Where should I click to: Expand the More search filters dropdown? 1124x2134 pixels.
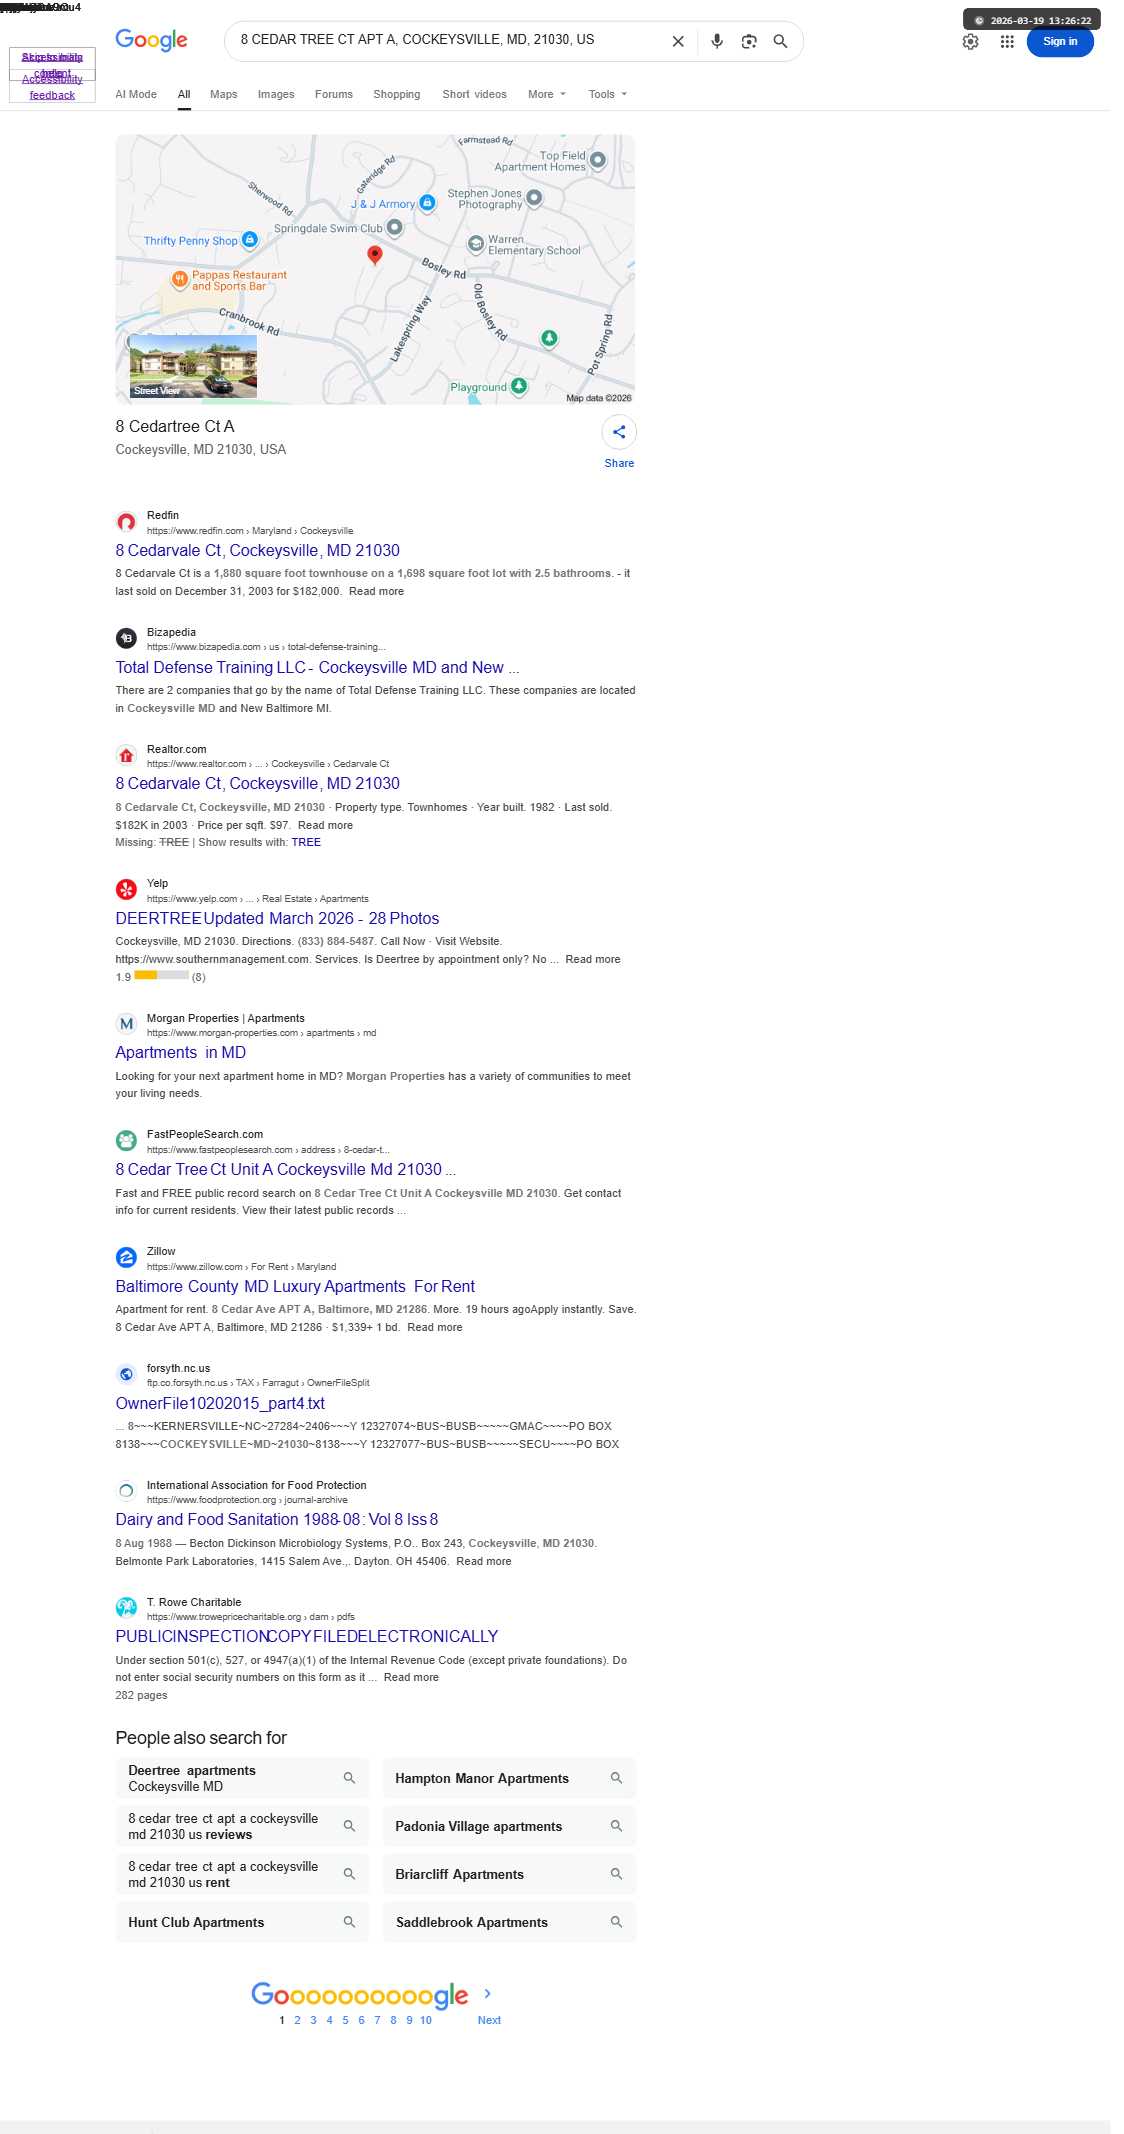coord(547,94)
